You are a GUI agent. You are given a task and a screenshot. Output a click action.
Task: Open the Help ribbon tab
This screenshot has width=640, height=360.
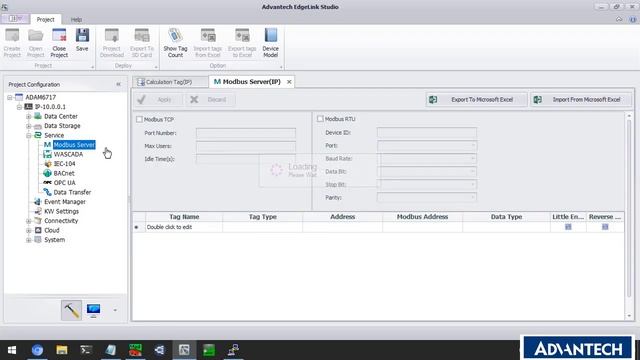[x=76, y=19]
